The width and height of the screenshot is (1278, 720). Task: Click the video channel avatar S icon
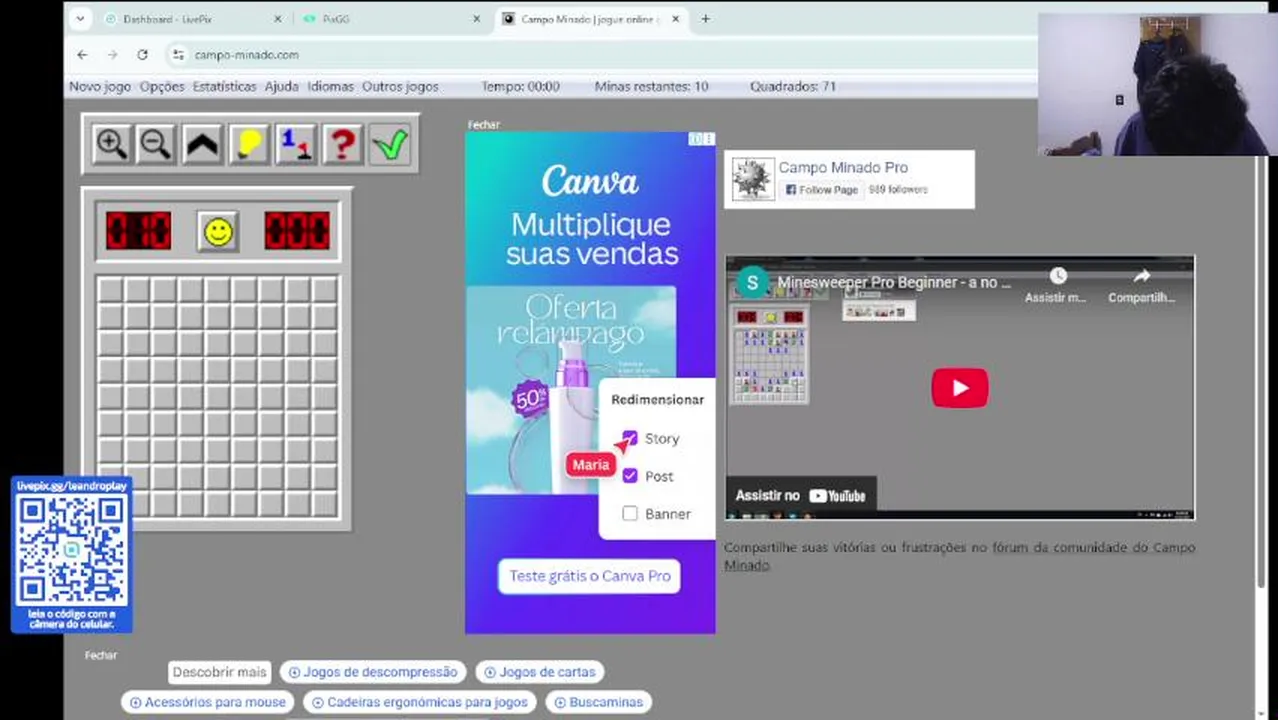point(752,283)
